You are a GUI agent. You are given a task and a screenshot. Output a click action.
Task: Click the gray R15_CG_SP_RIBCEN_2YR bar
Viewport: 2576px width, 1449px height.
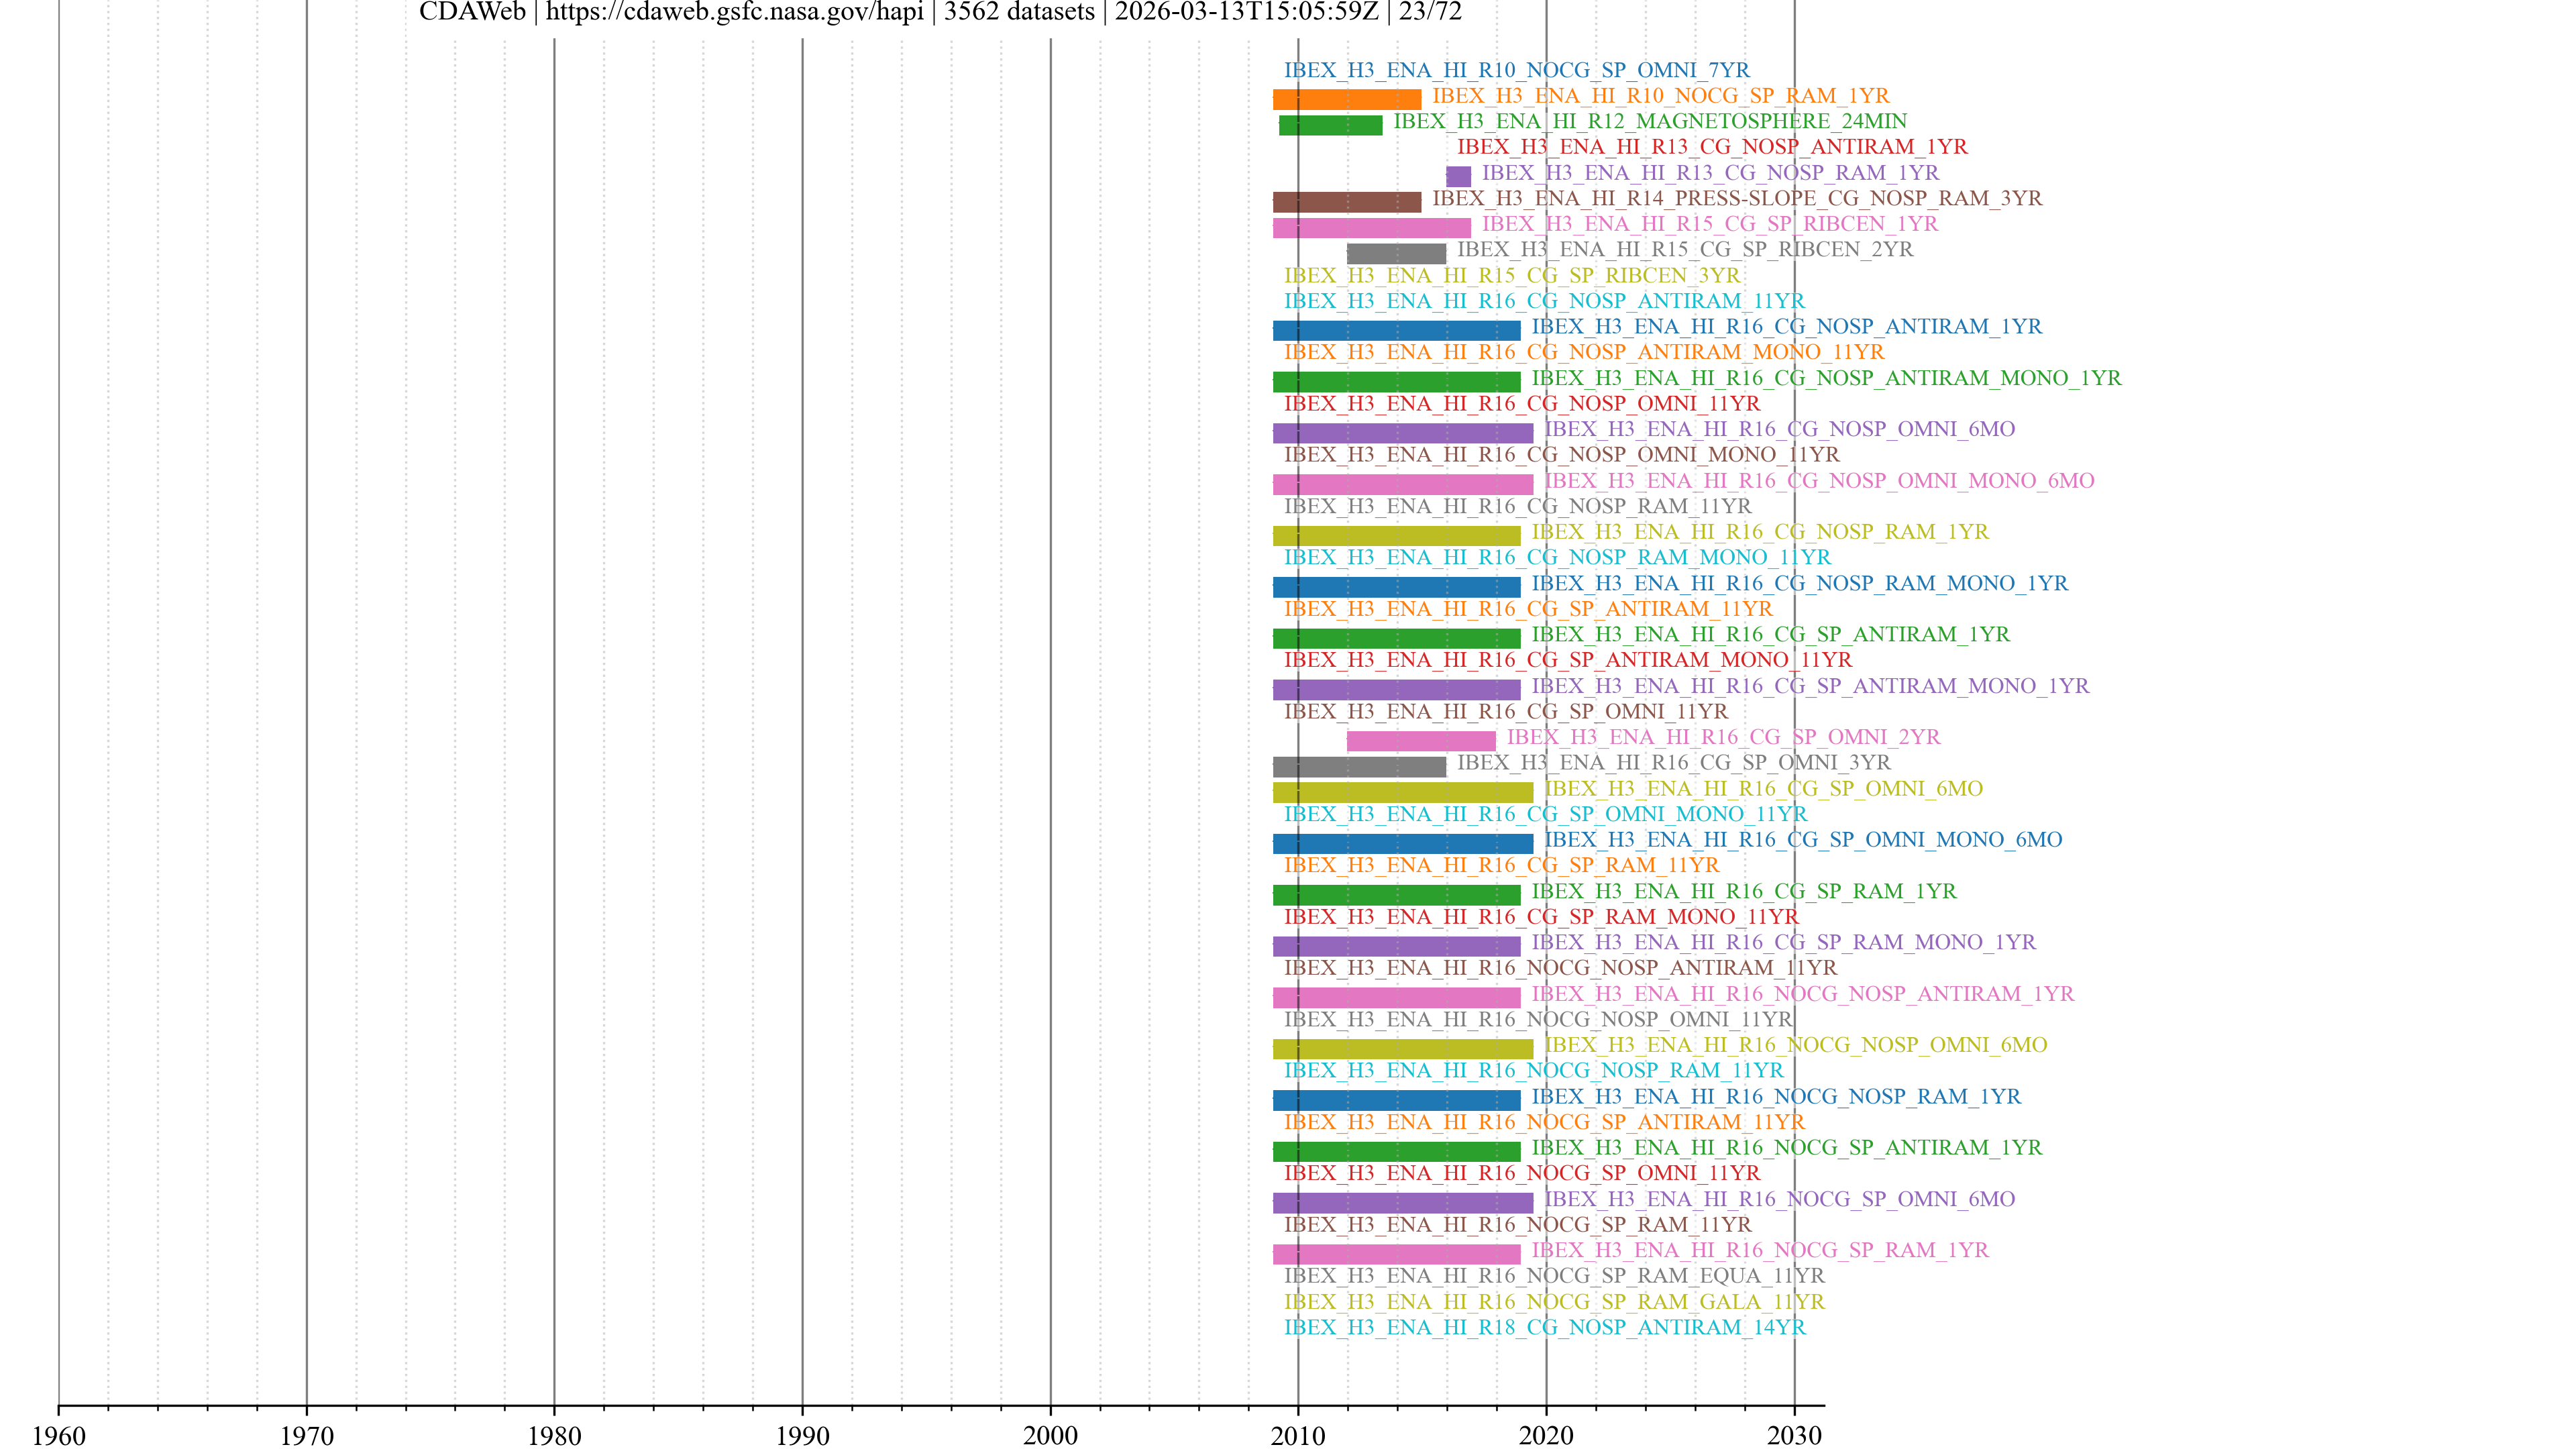(1396, 253)
